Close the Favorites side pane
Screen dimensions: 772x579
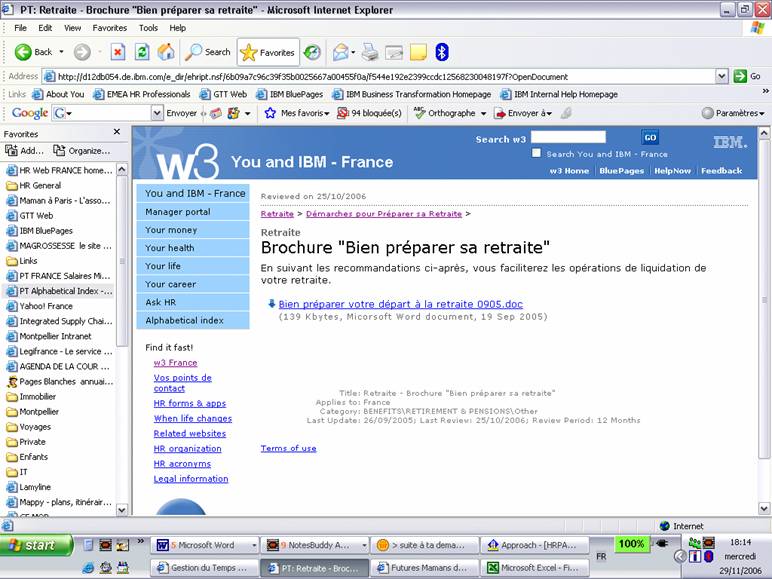(117, 131)
